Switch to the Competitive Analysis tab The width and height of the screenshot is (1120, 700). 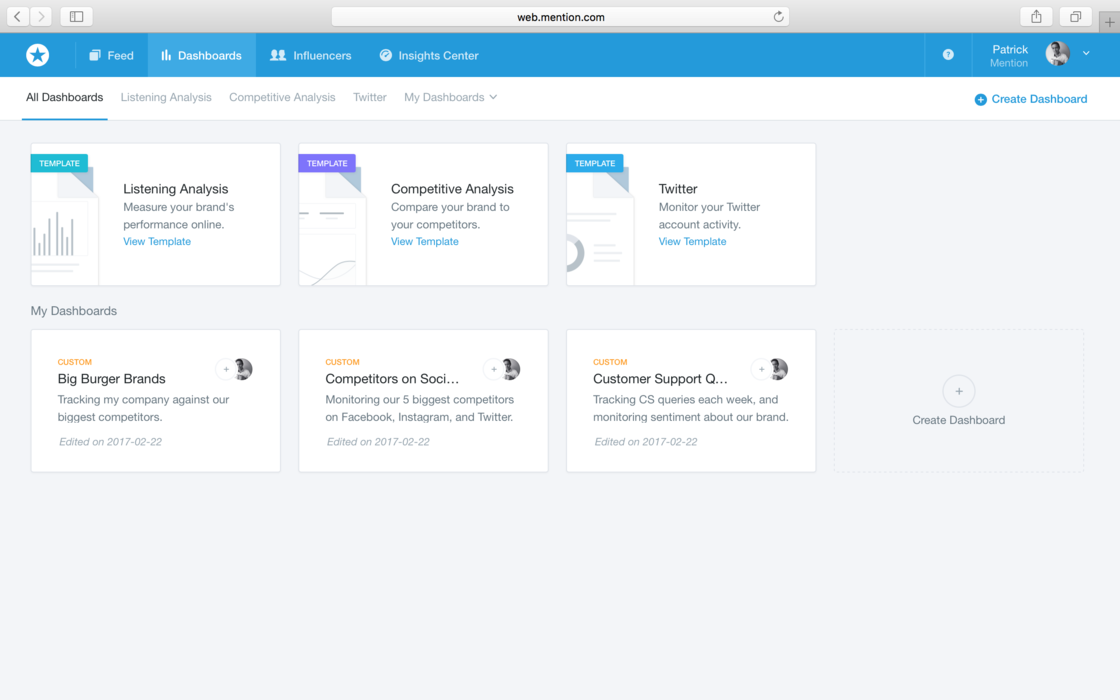282,97
